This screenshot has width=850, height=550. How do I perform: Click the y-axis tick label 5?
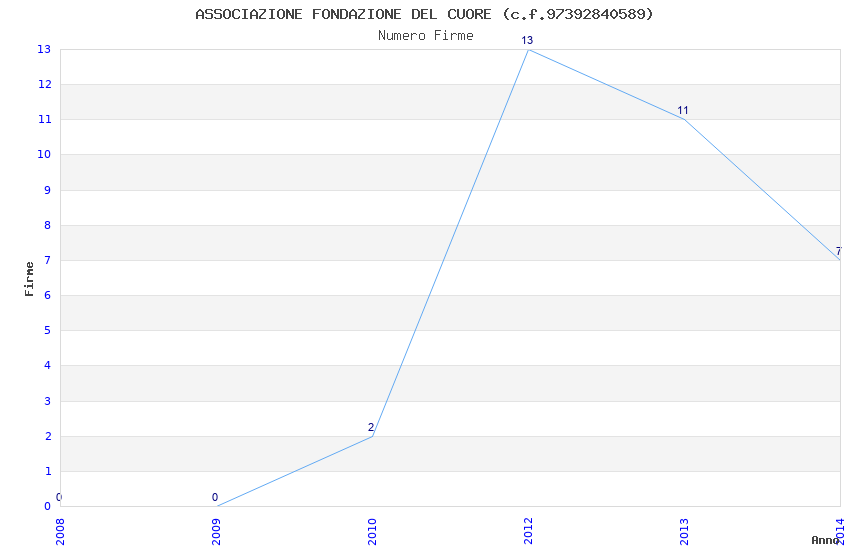48,331
